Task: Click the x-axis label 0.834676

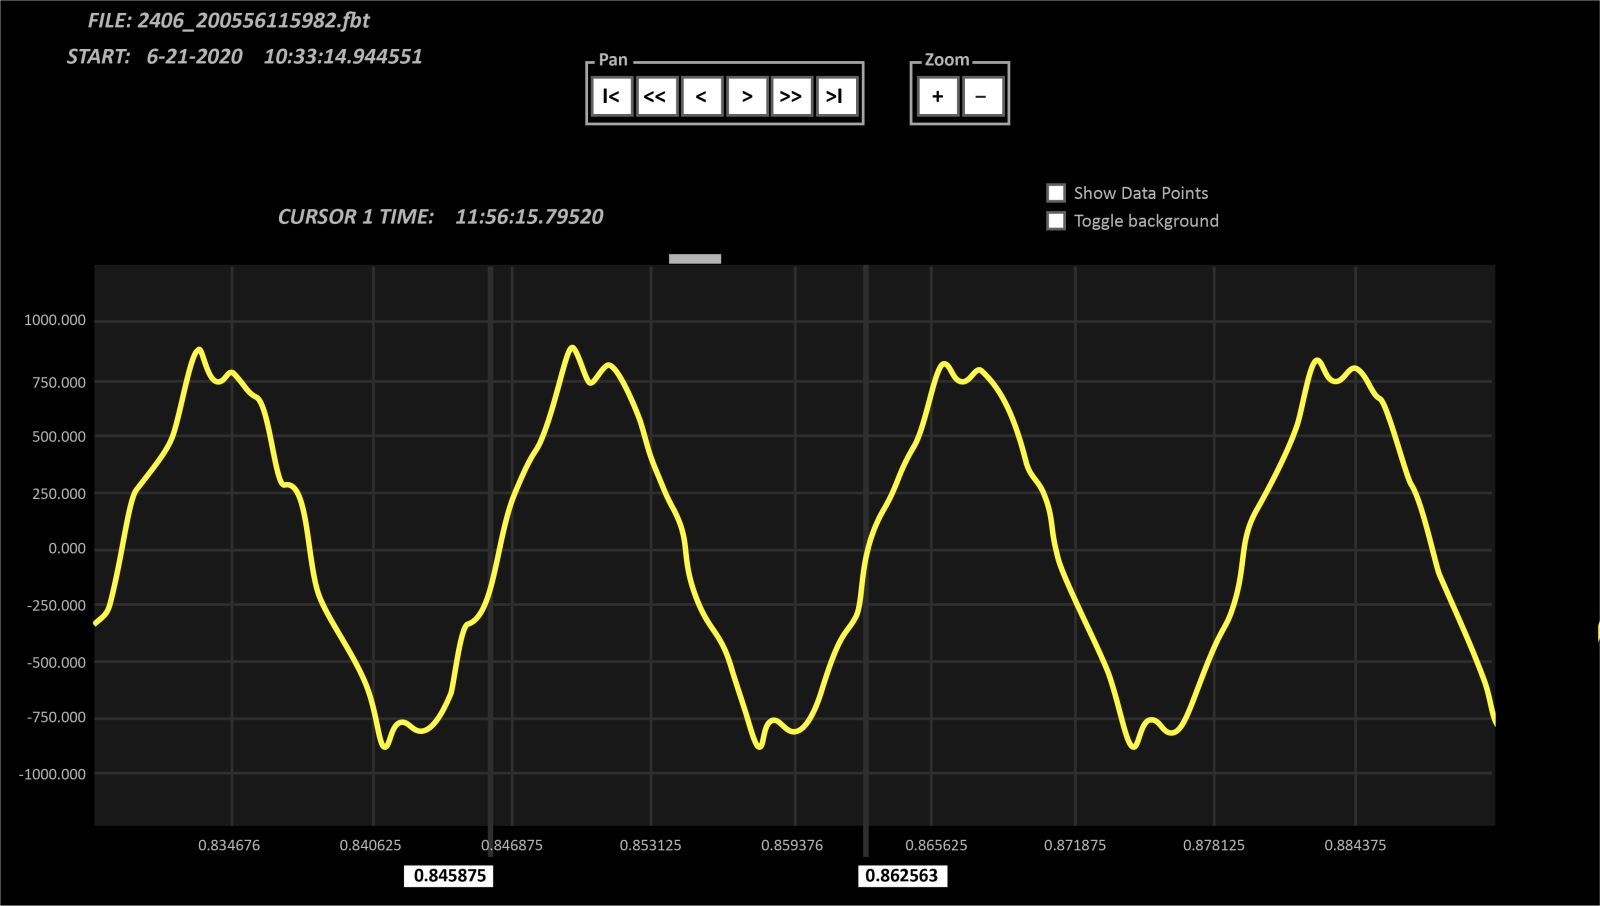Action: pos(229,846)
